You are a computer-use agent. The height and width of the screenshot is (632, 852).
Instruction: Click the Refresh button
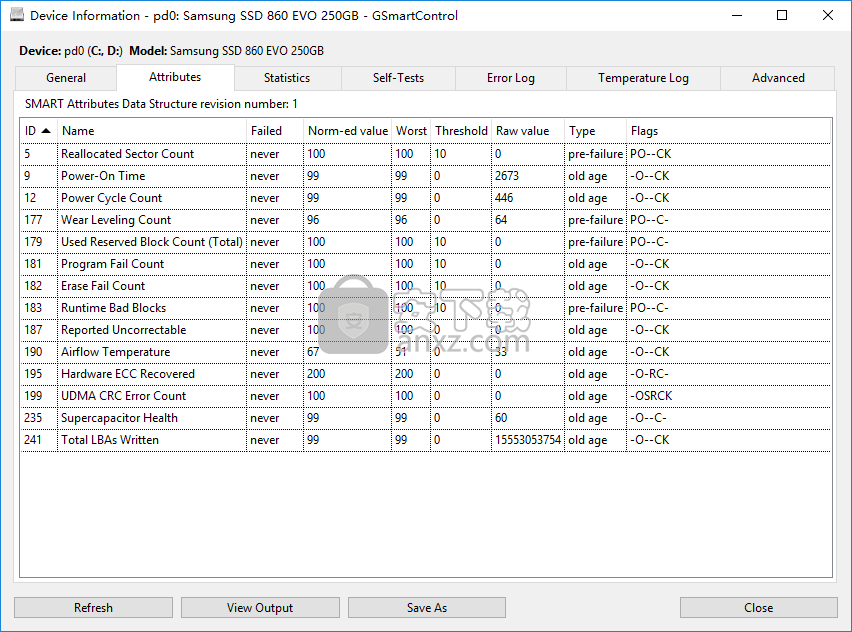tap(93, 608)
